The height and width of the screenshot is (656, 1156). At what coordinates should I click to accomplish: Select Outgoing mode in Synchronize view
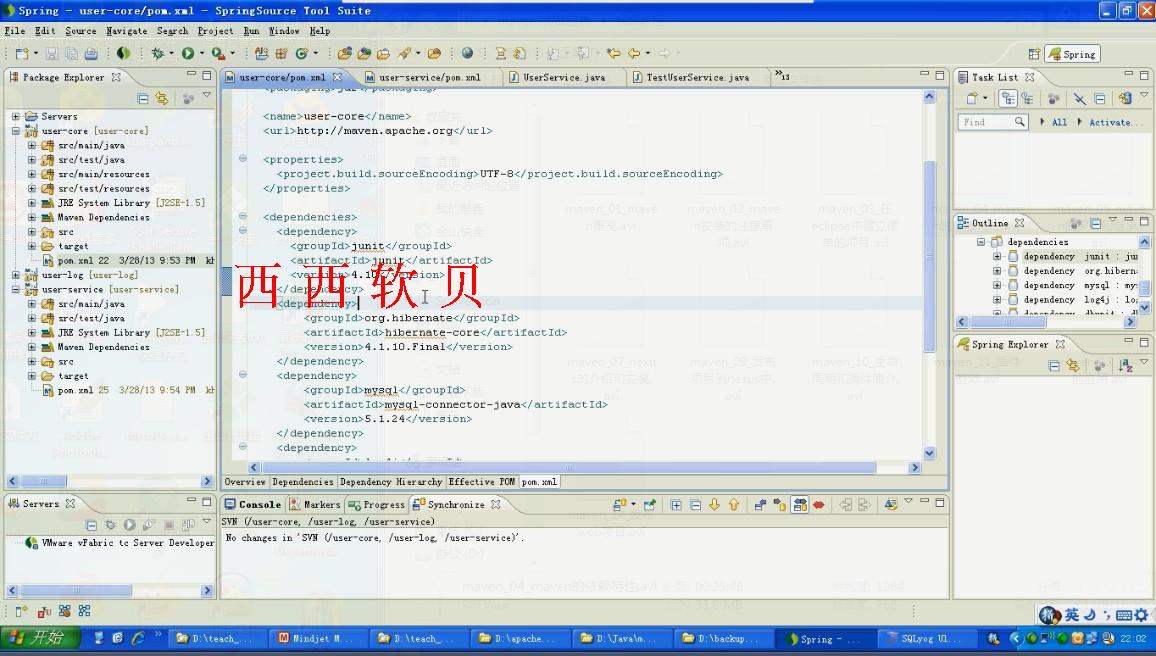coord(779,505)
